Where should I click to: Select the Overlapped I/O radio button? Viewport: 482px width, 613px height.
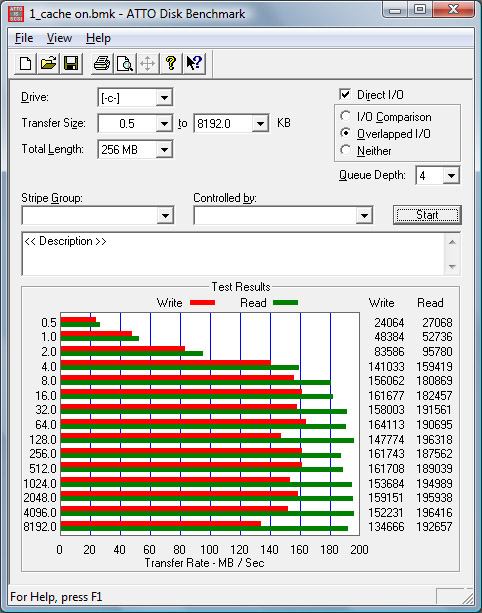(345, 133)
